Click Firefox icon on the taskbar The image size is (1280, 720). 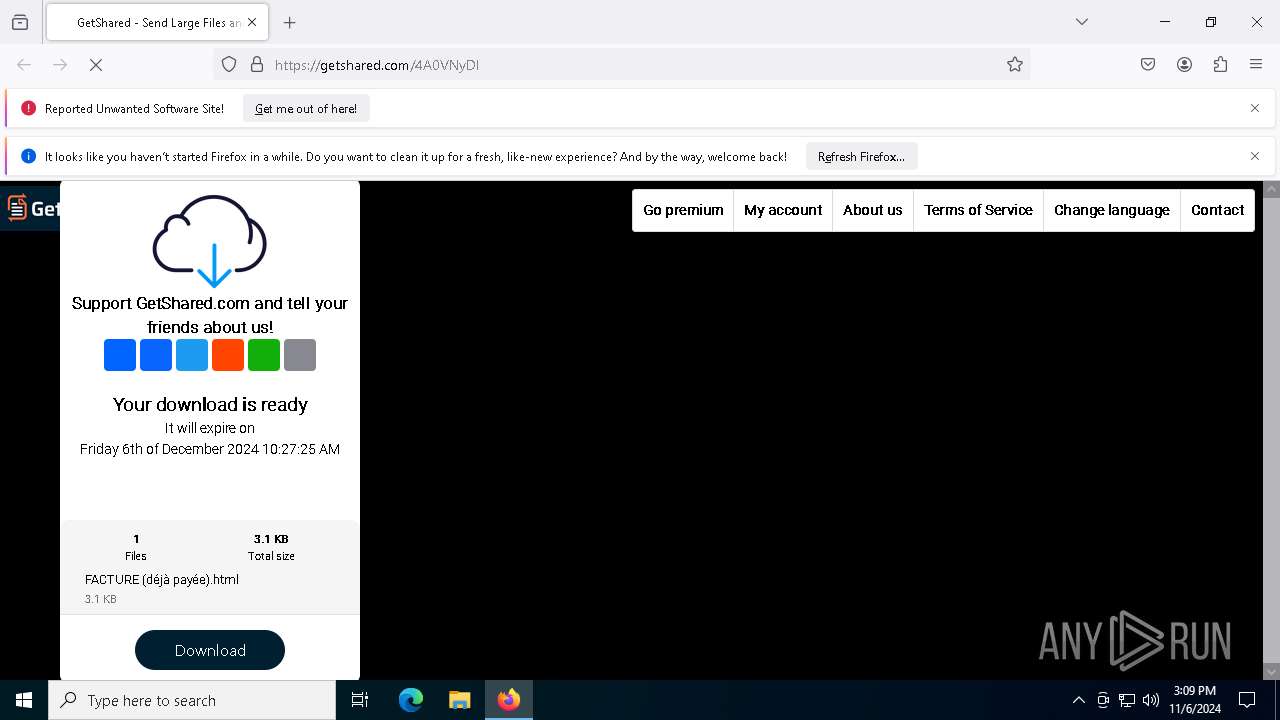(509, 700)
